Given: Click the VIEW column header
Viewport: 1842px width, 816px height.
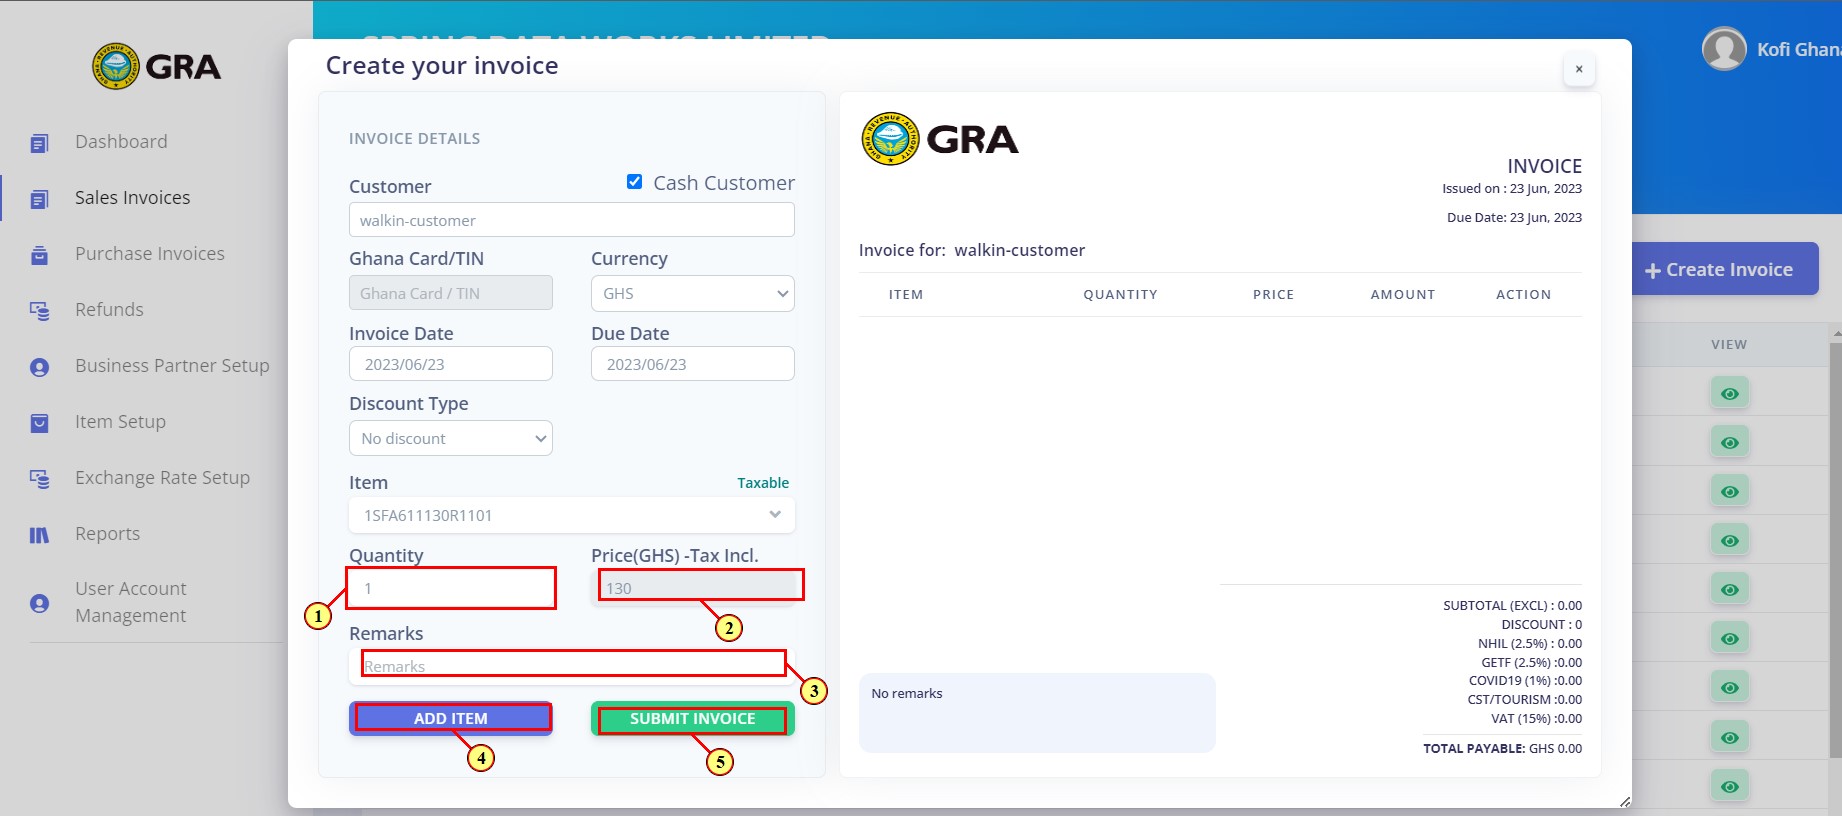Looking at the screenshot, I should click(x=1729, y=345).
